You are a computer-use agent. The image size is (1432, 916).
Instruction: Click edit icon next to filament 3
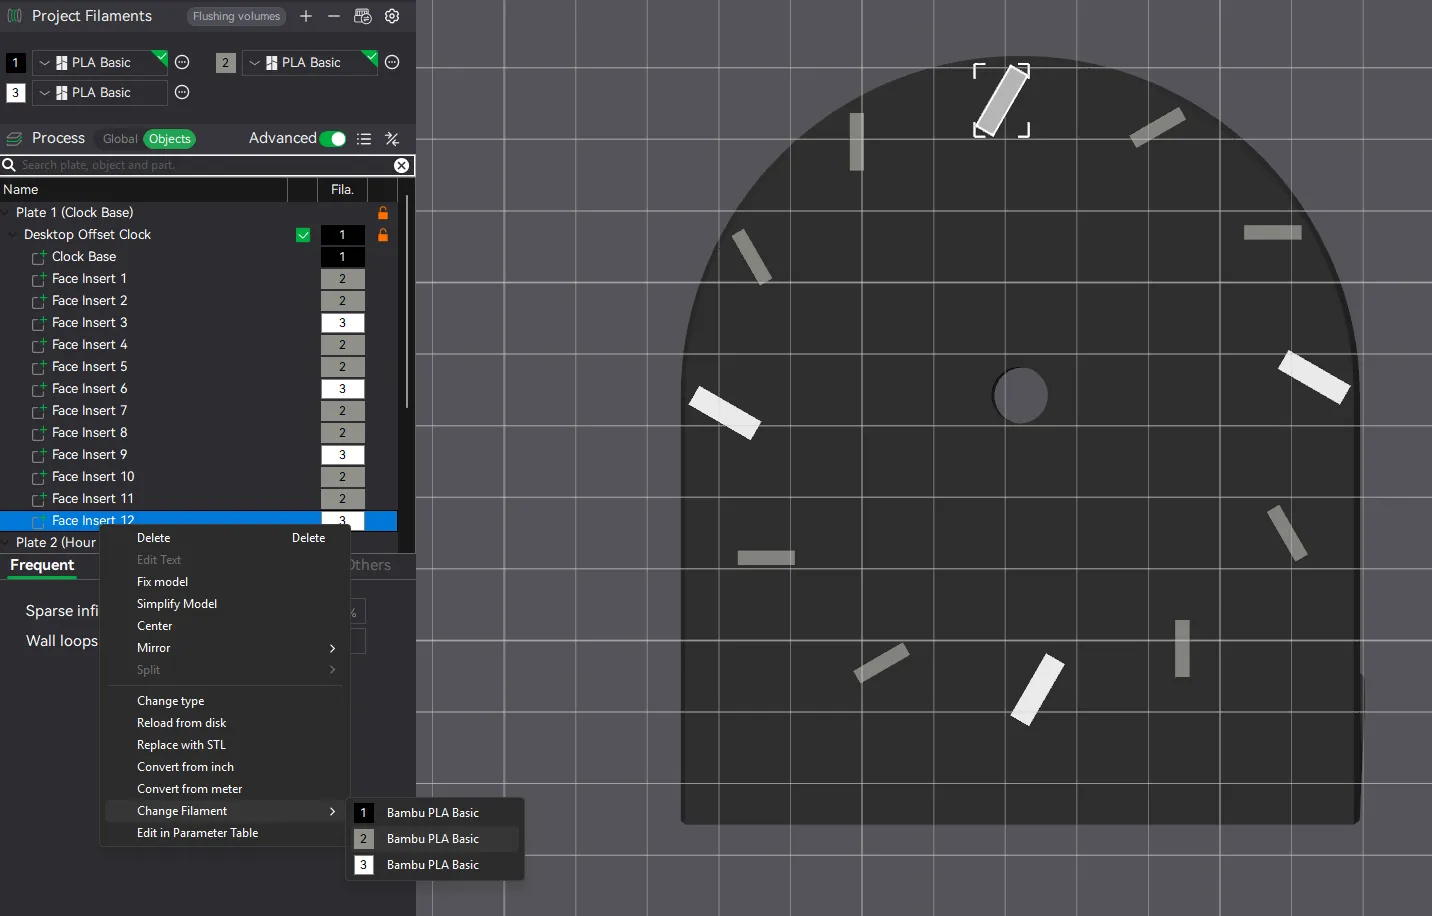182,92
